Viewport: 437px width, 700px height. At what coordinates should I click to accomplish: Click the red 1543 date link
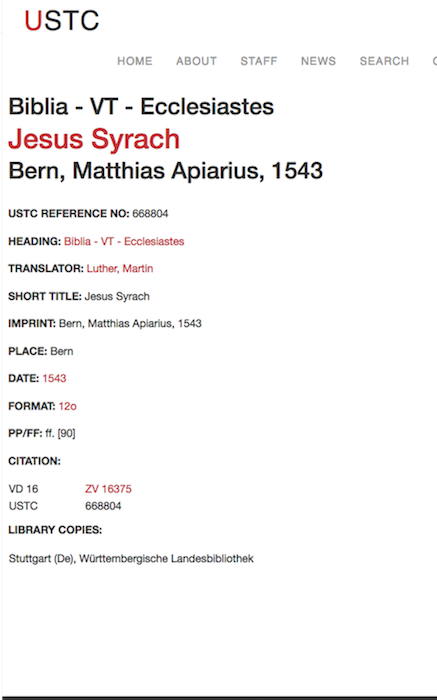click(54, 379)
